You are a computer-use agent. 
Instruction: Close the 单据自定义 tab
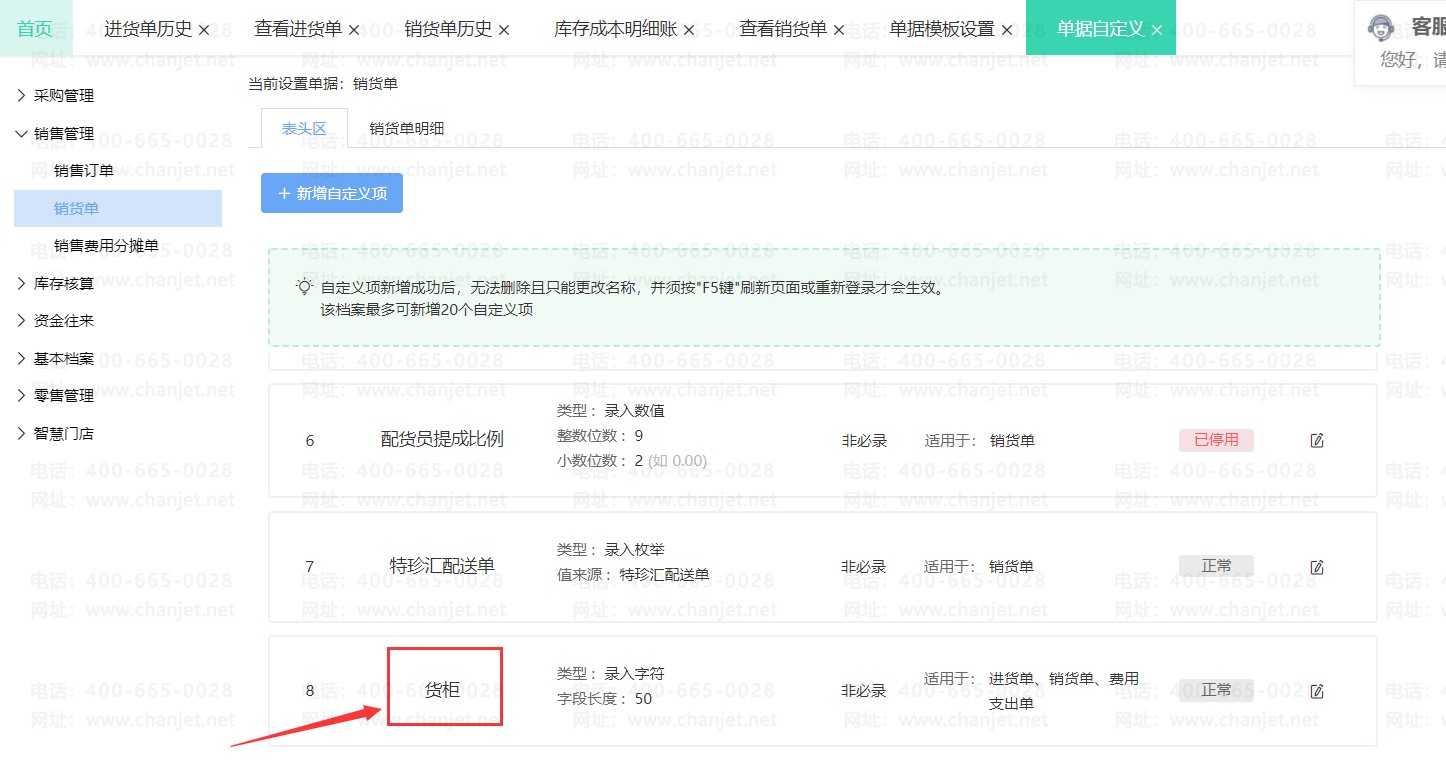[1157, 31]
